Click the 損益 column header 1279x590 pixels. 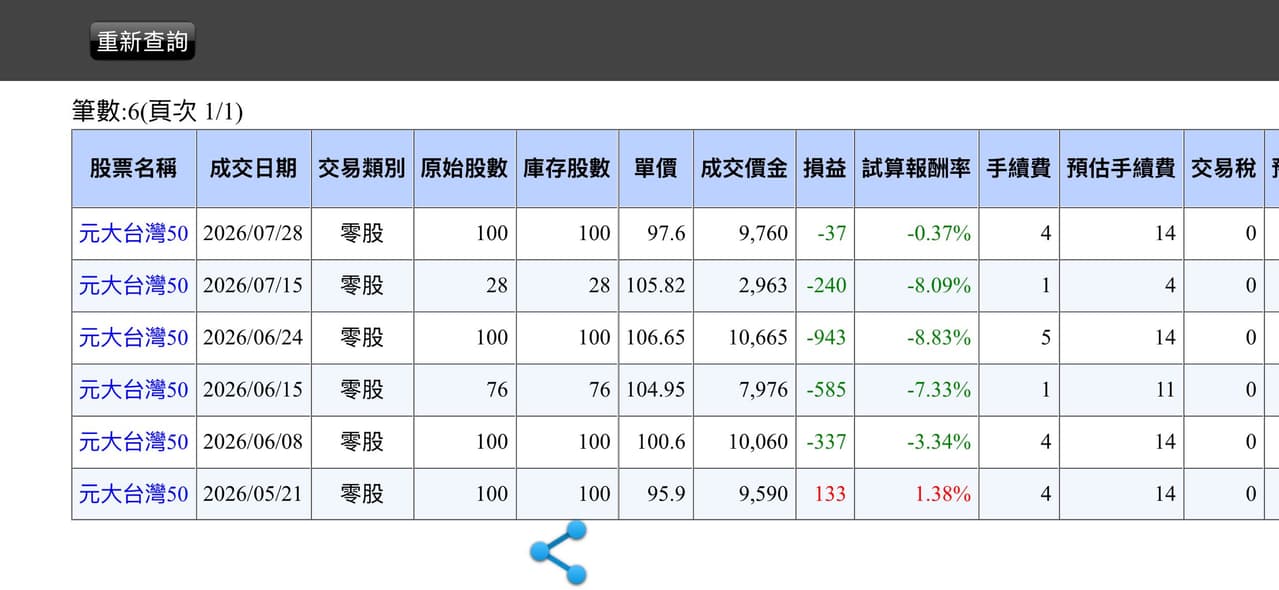coord(825,169)
